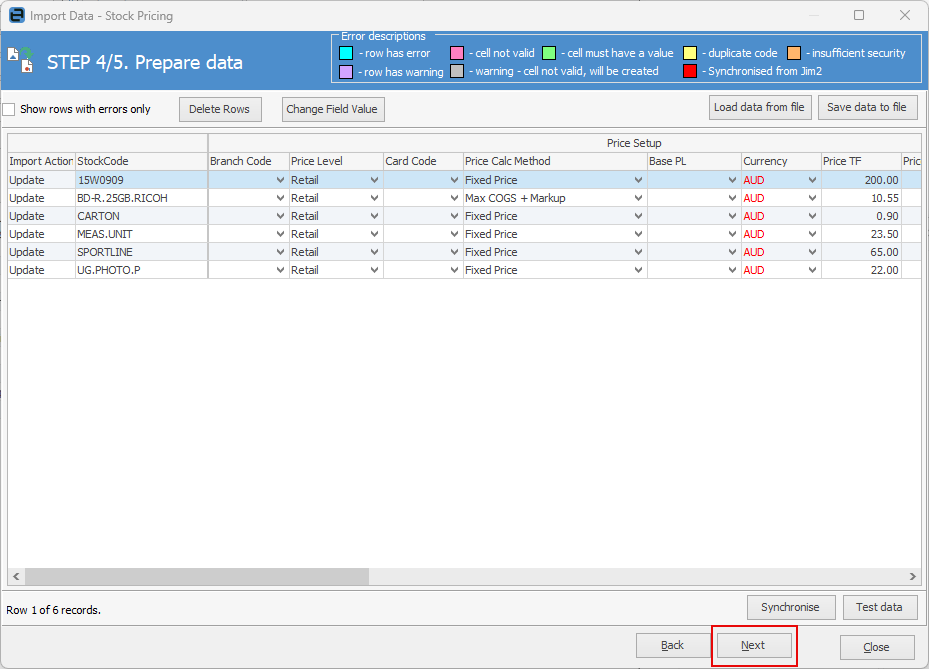The width and height of the screenshot is (929, 669).
Task: Click the Jim2 app icon in title bar
Action: [x=16, y=15]
